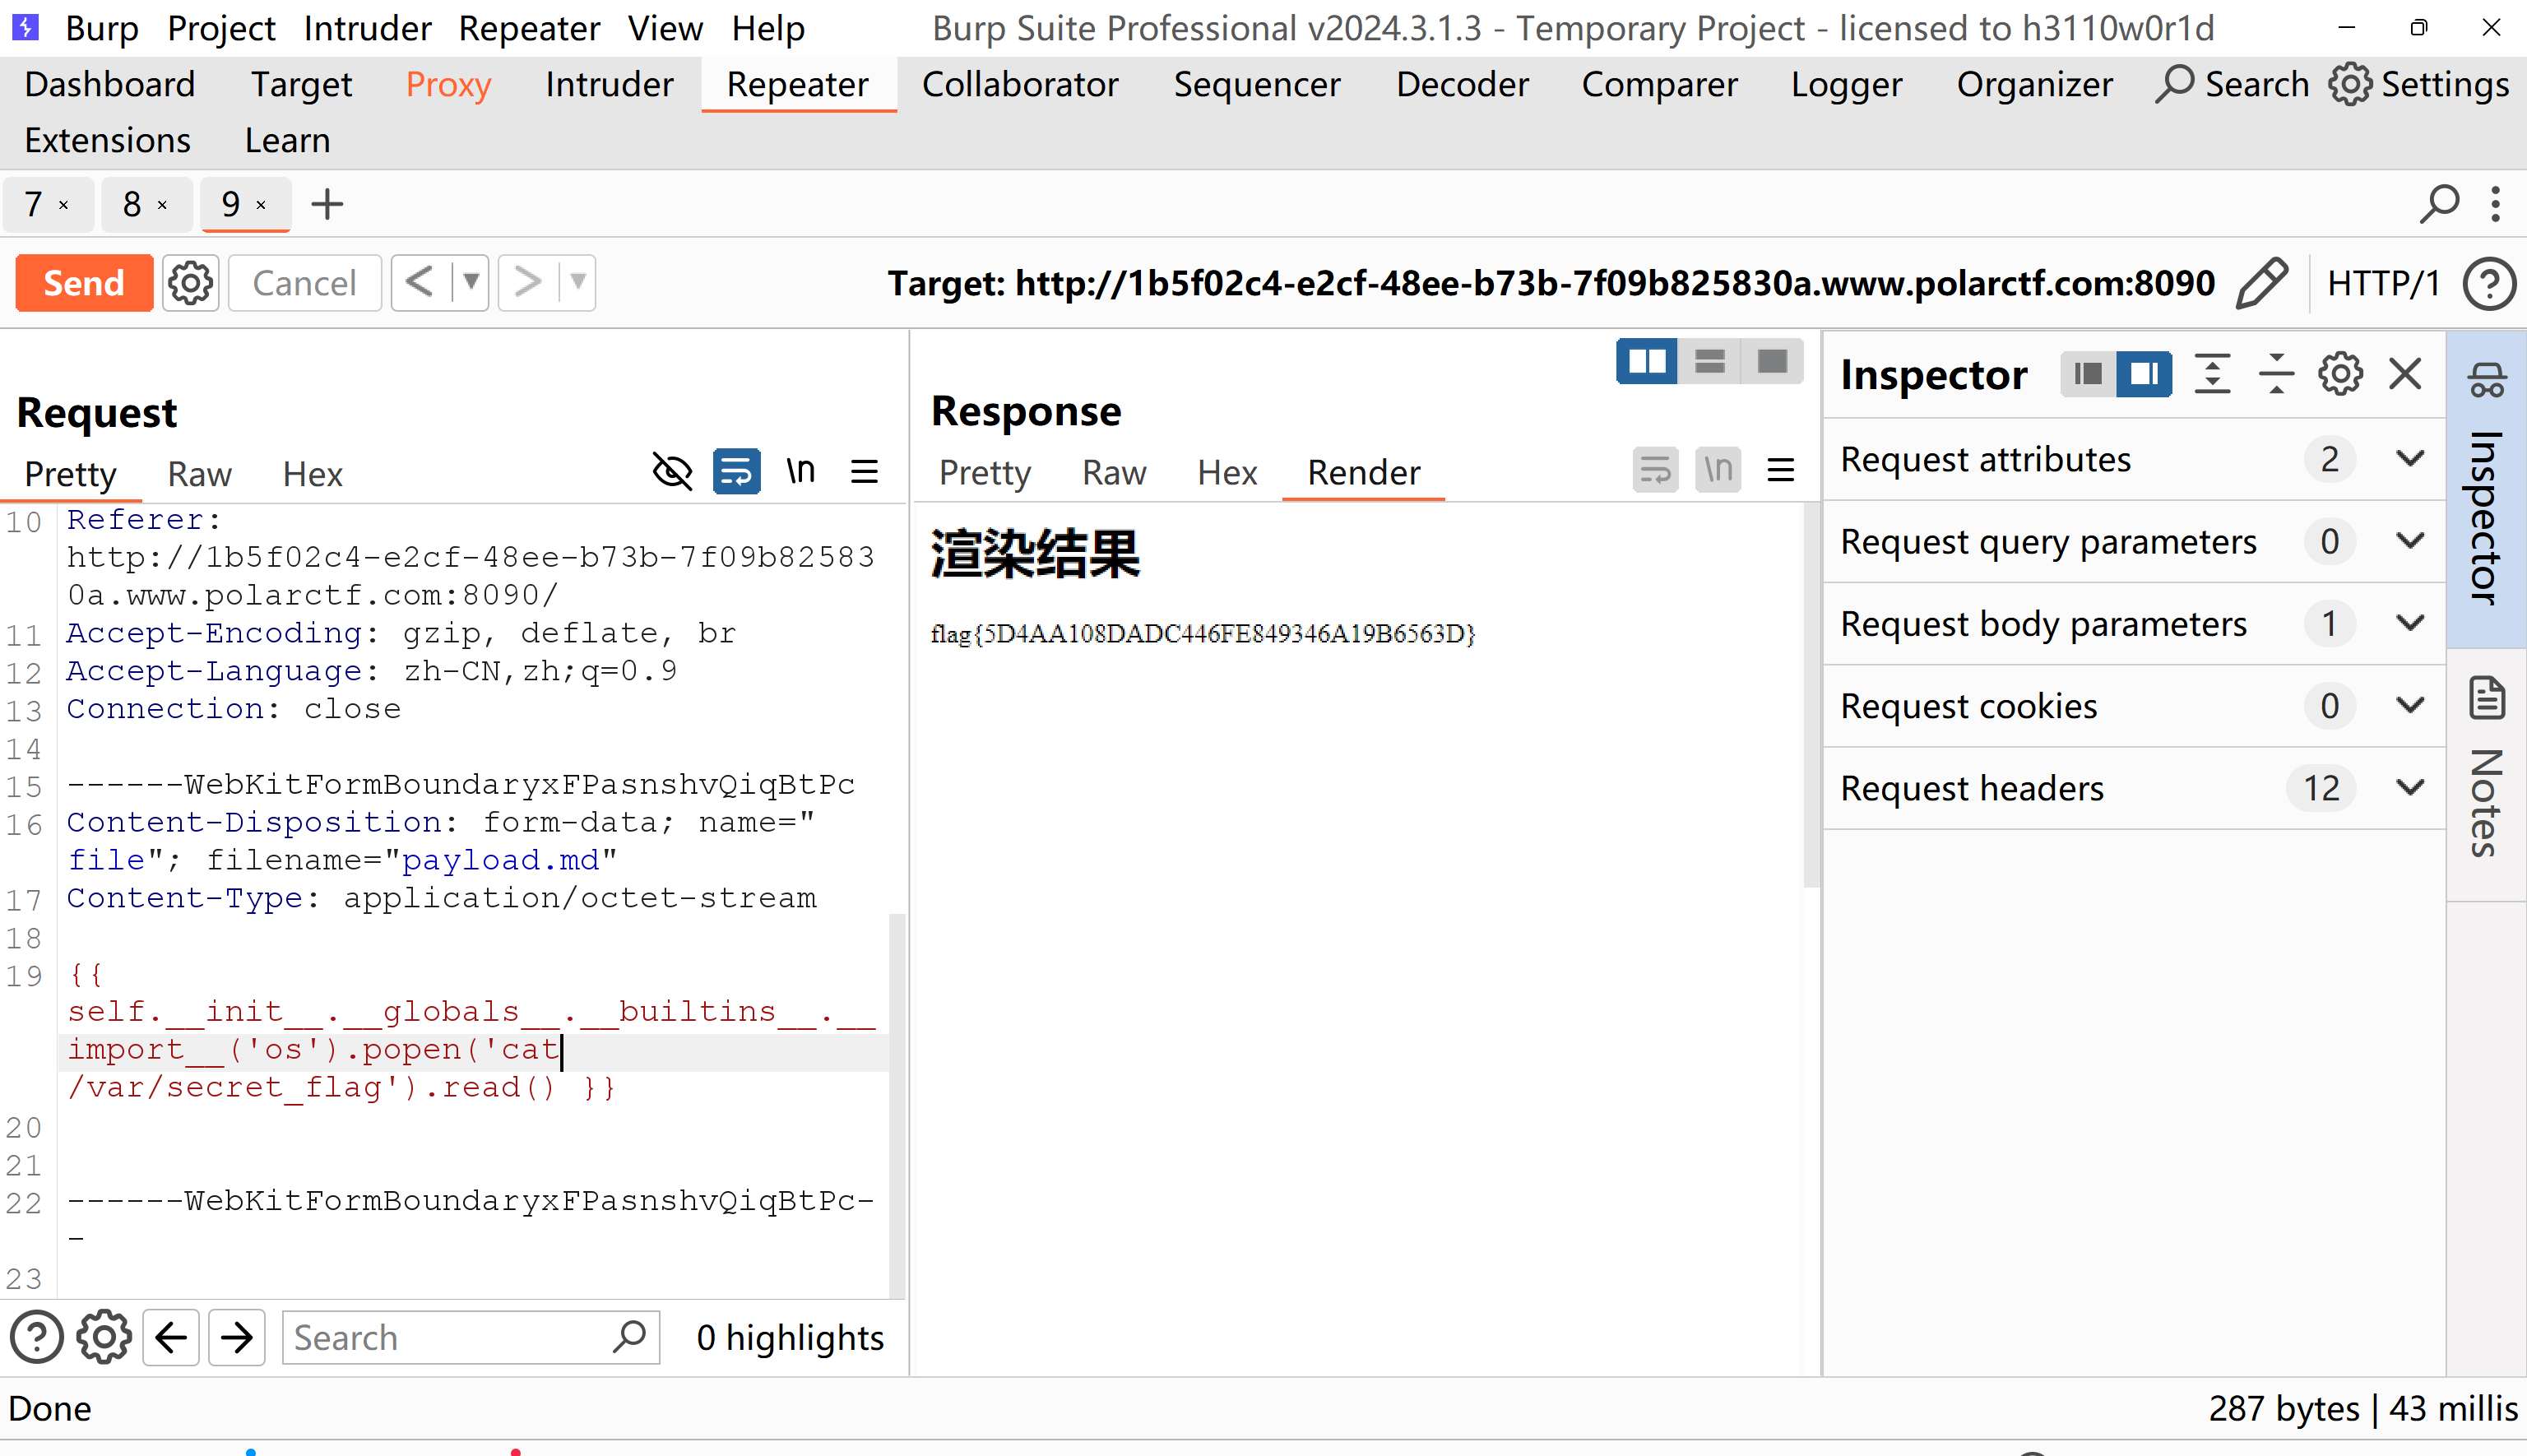
Task: Toggle request line wrapping icon
Action: click(736, 471)
